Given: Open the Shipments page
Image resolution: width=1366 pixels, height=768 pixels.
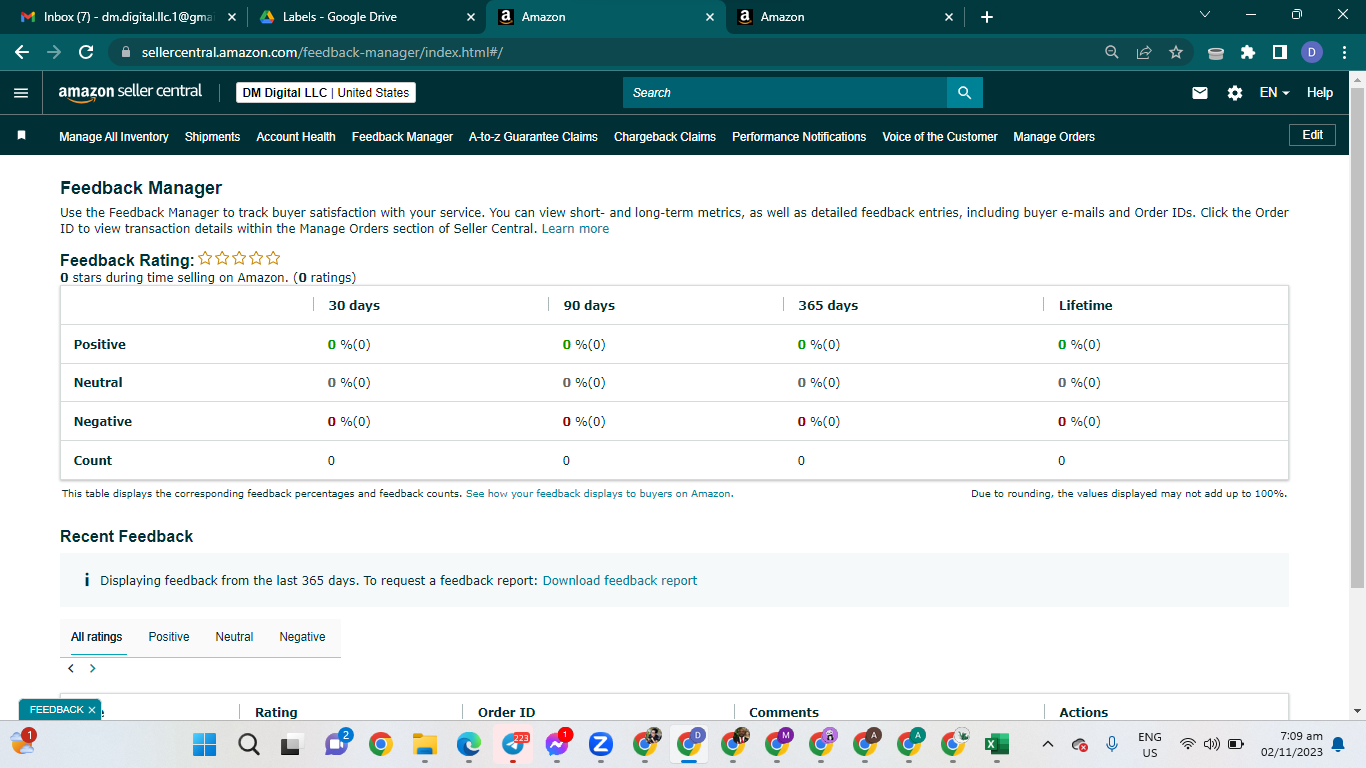Looking at the screenshot, I should (x=212, y=137).
